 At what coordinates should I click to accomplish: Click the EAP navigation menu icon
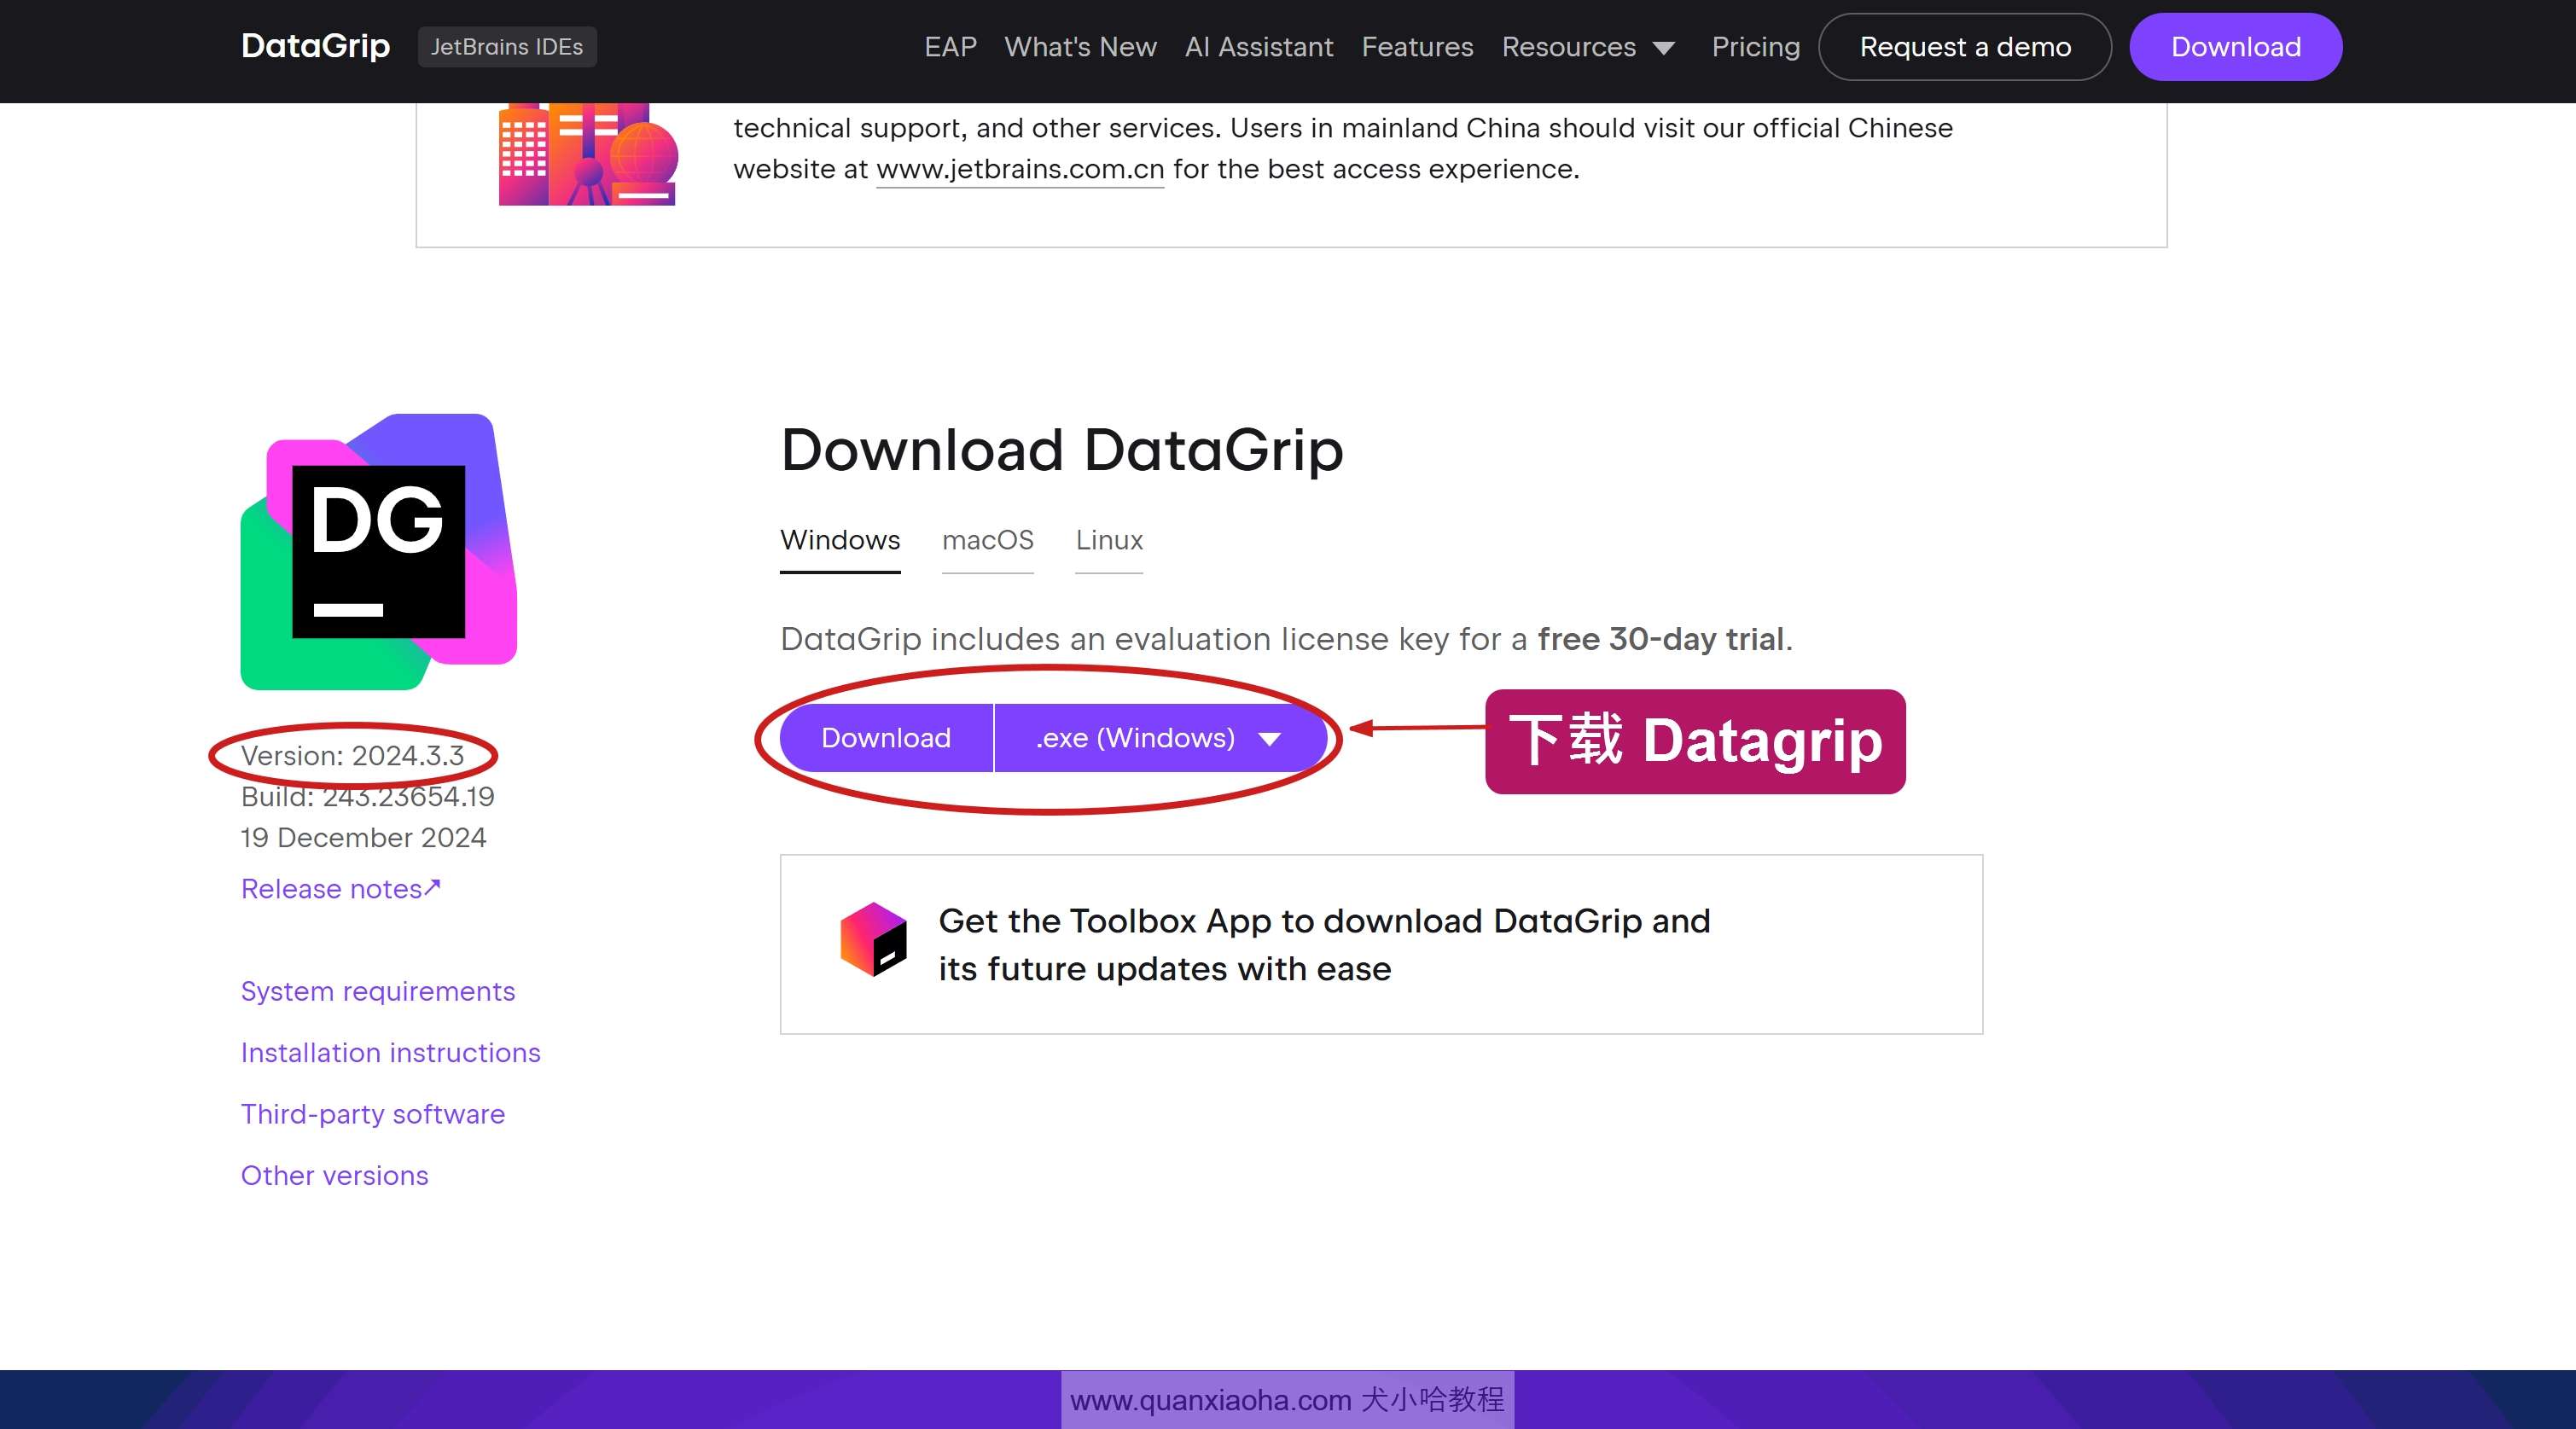coord(949,48)
